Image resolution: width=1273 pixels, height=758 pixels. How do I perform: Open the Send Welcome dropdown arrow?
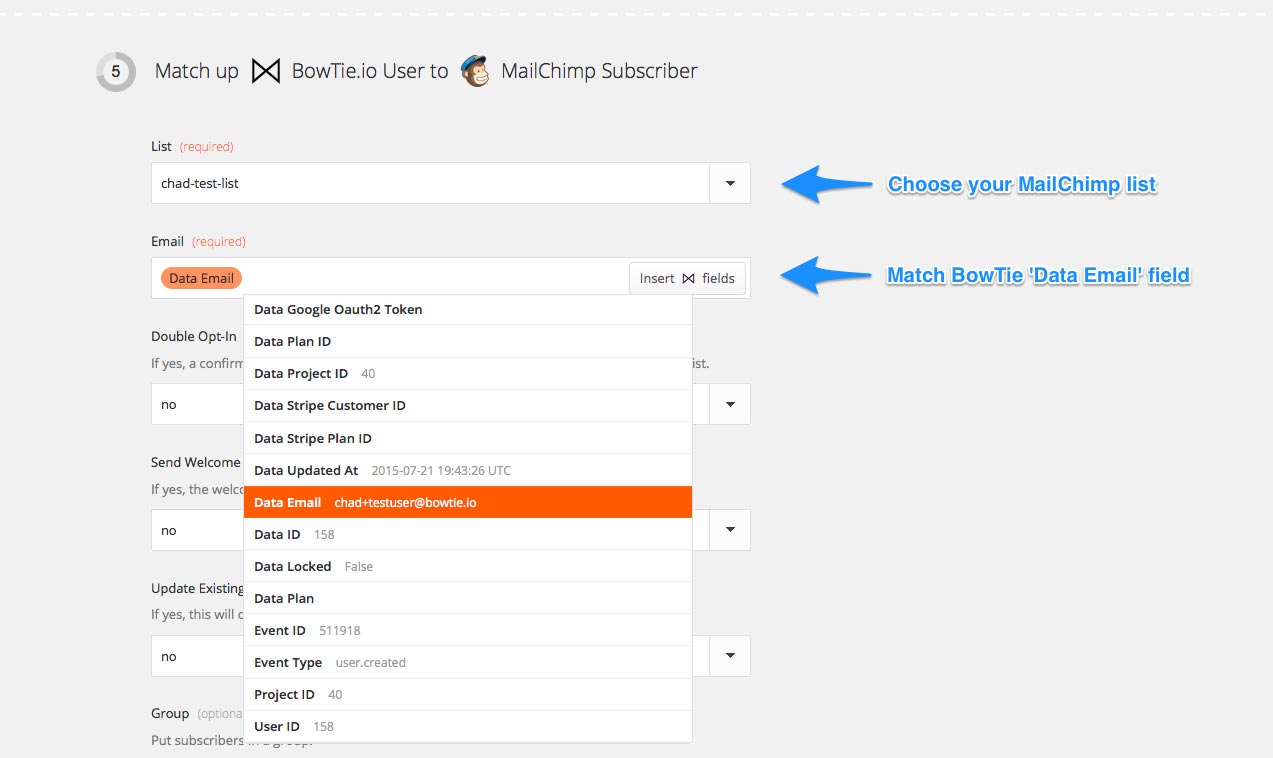click(730, 530)
